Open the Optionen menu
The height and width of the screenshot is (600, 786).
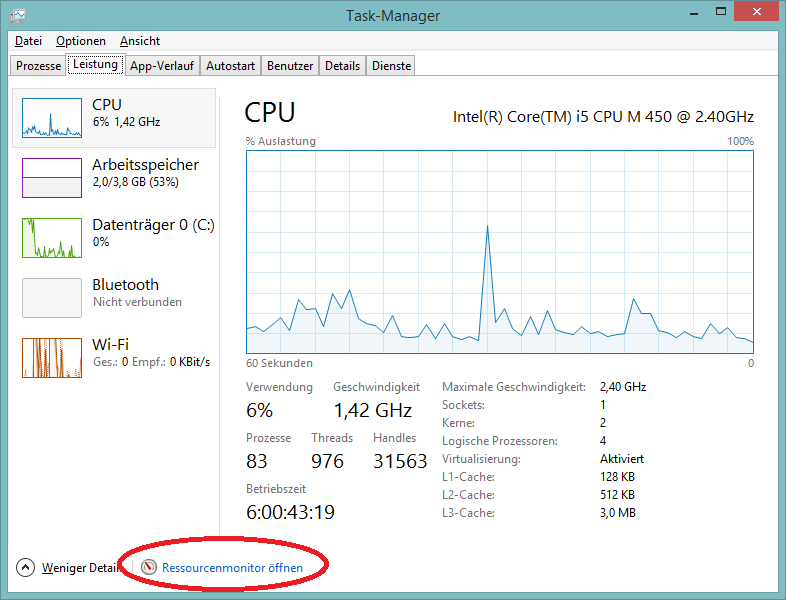[x=81, y=41]
